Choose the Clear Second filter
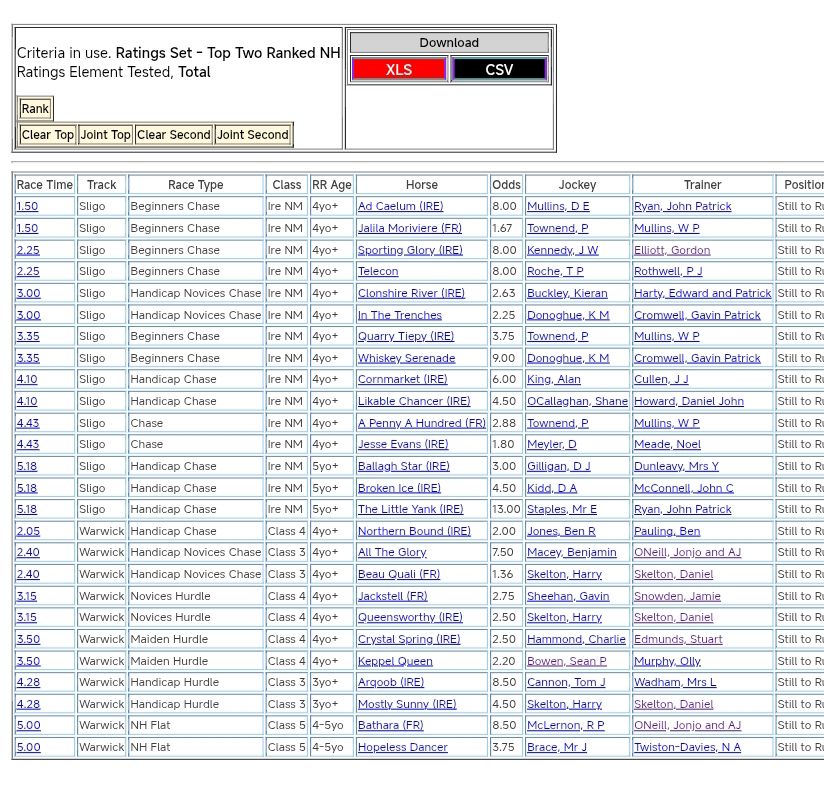Viewport: 824px width, 790px height. click(x=173, y=135)
